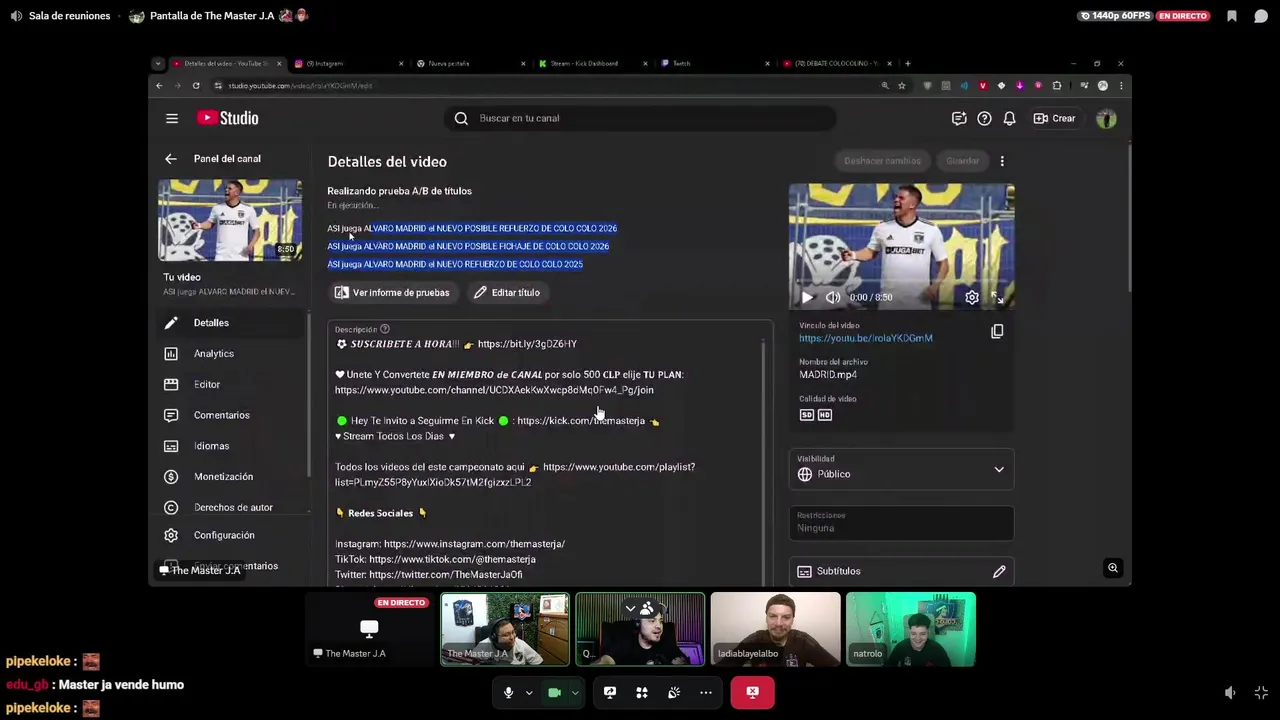Viewport: 1280px width, 720px height.
Task: Reload the page in the shared browser
Action: pyautogui.click(x=196, y=86)
